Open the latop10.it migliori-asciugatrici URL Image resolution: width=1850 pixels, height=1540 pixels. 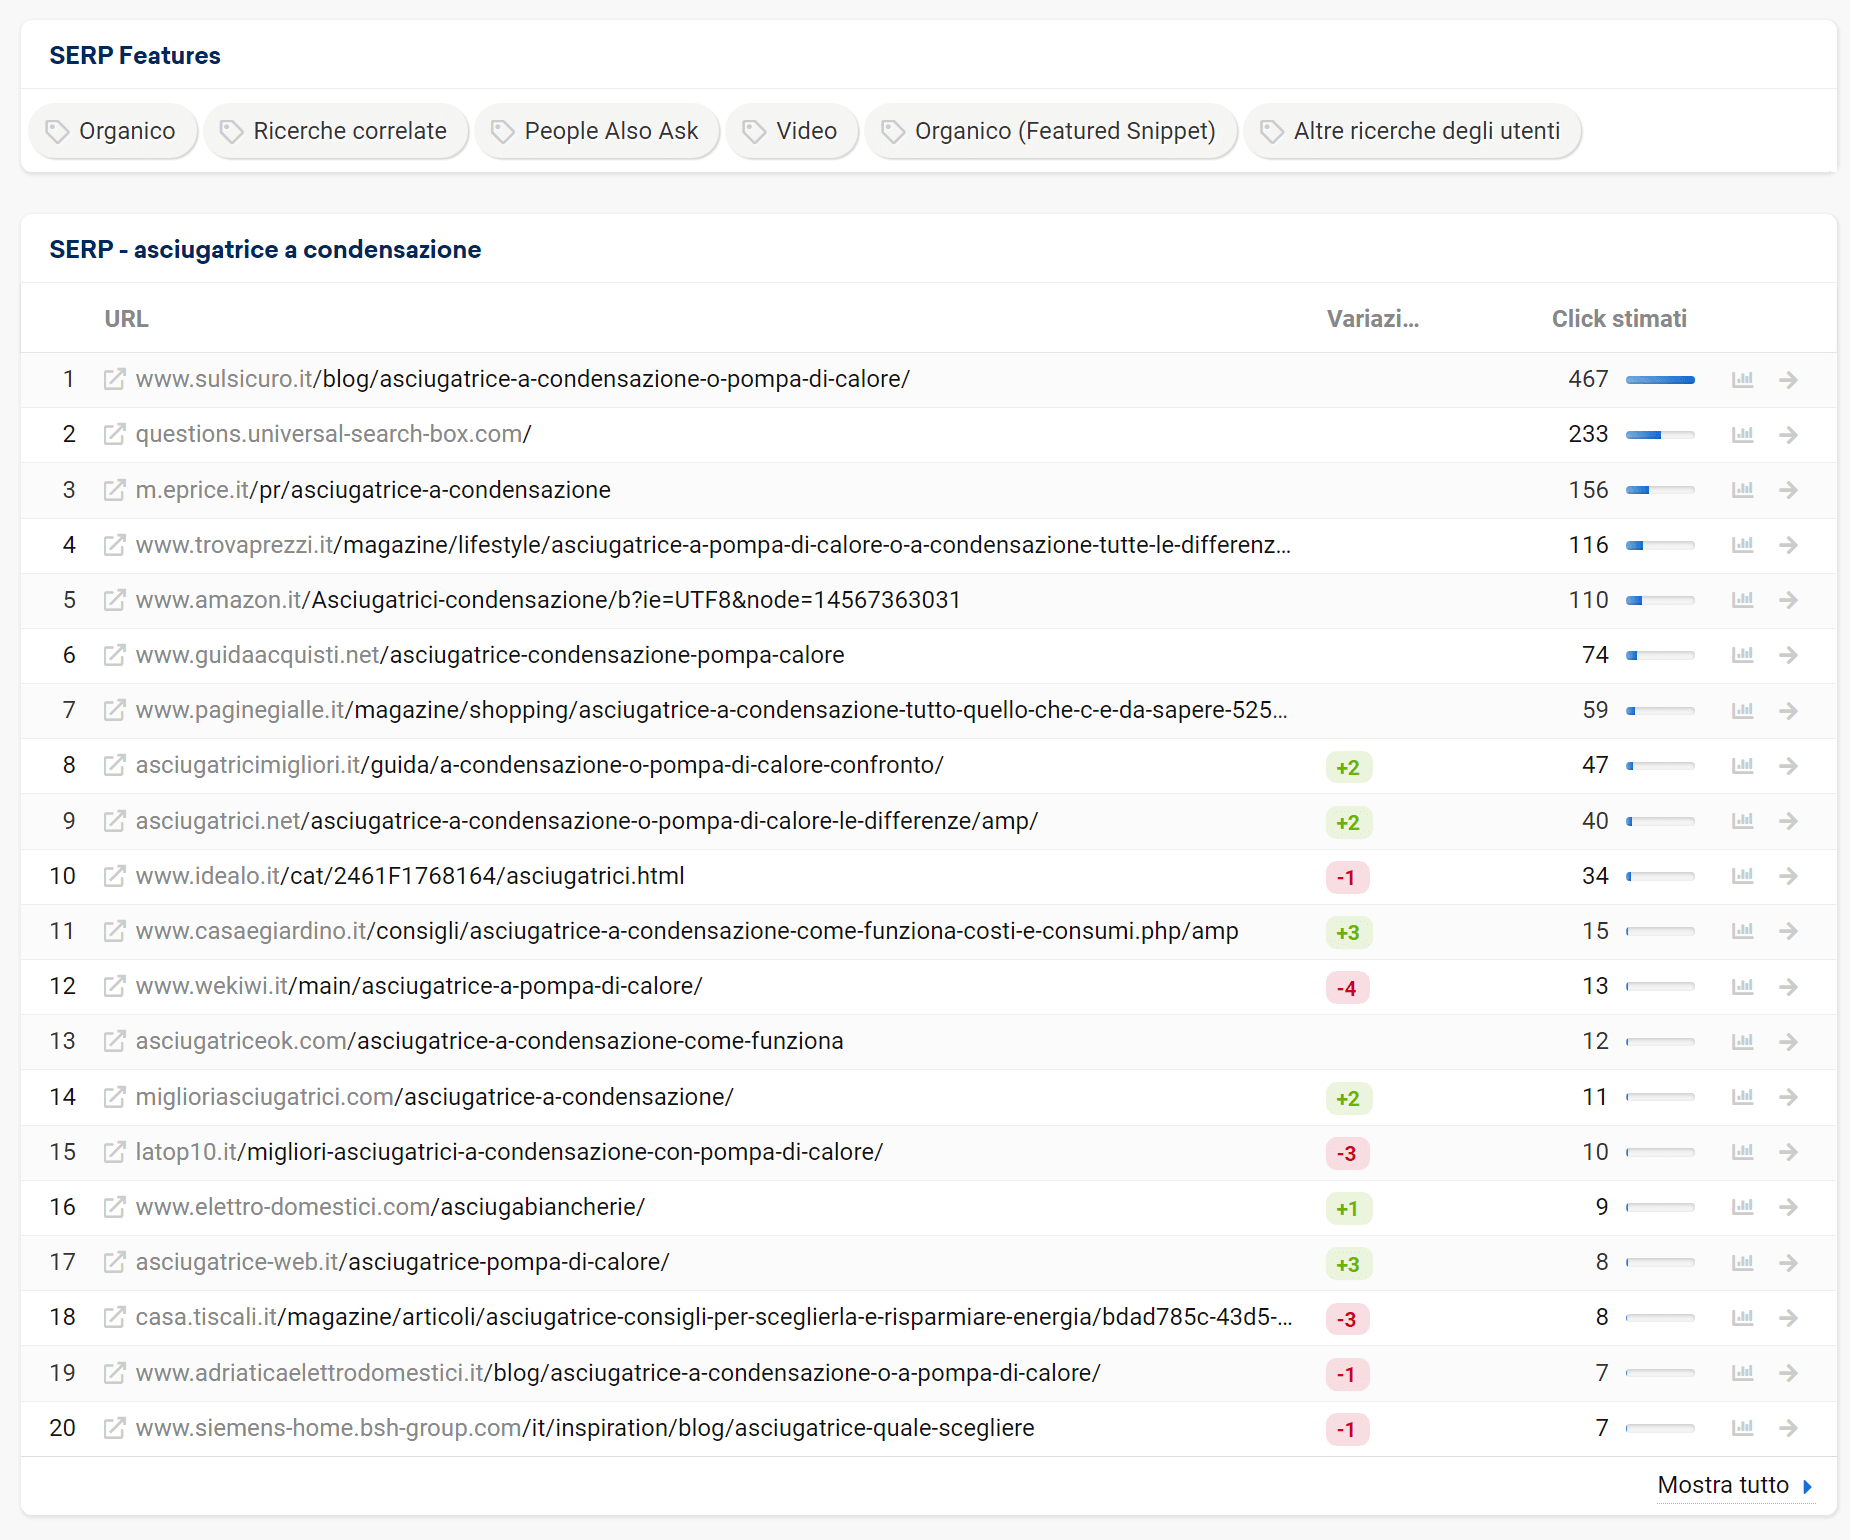509,1152
